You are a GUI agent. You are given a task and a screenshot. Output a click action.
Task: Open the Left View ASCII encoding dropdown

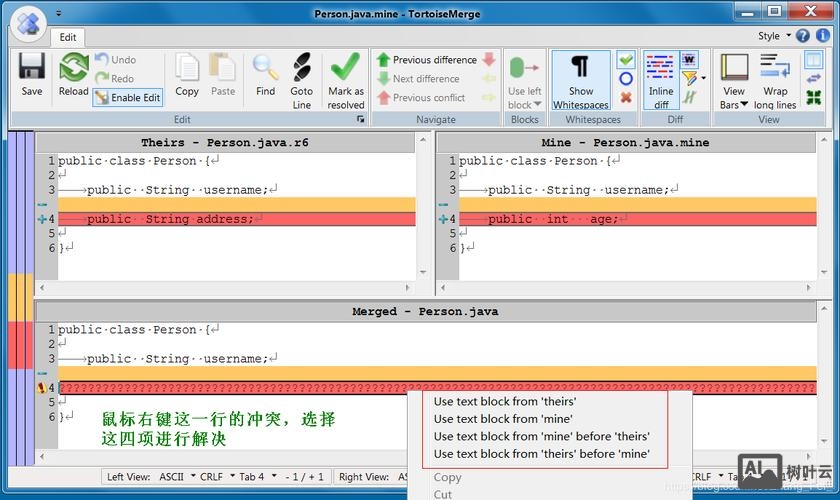(x=176, y=477)
